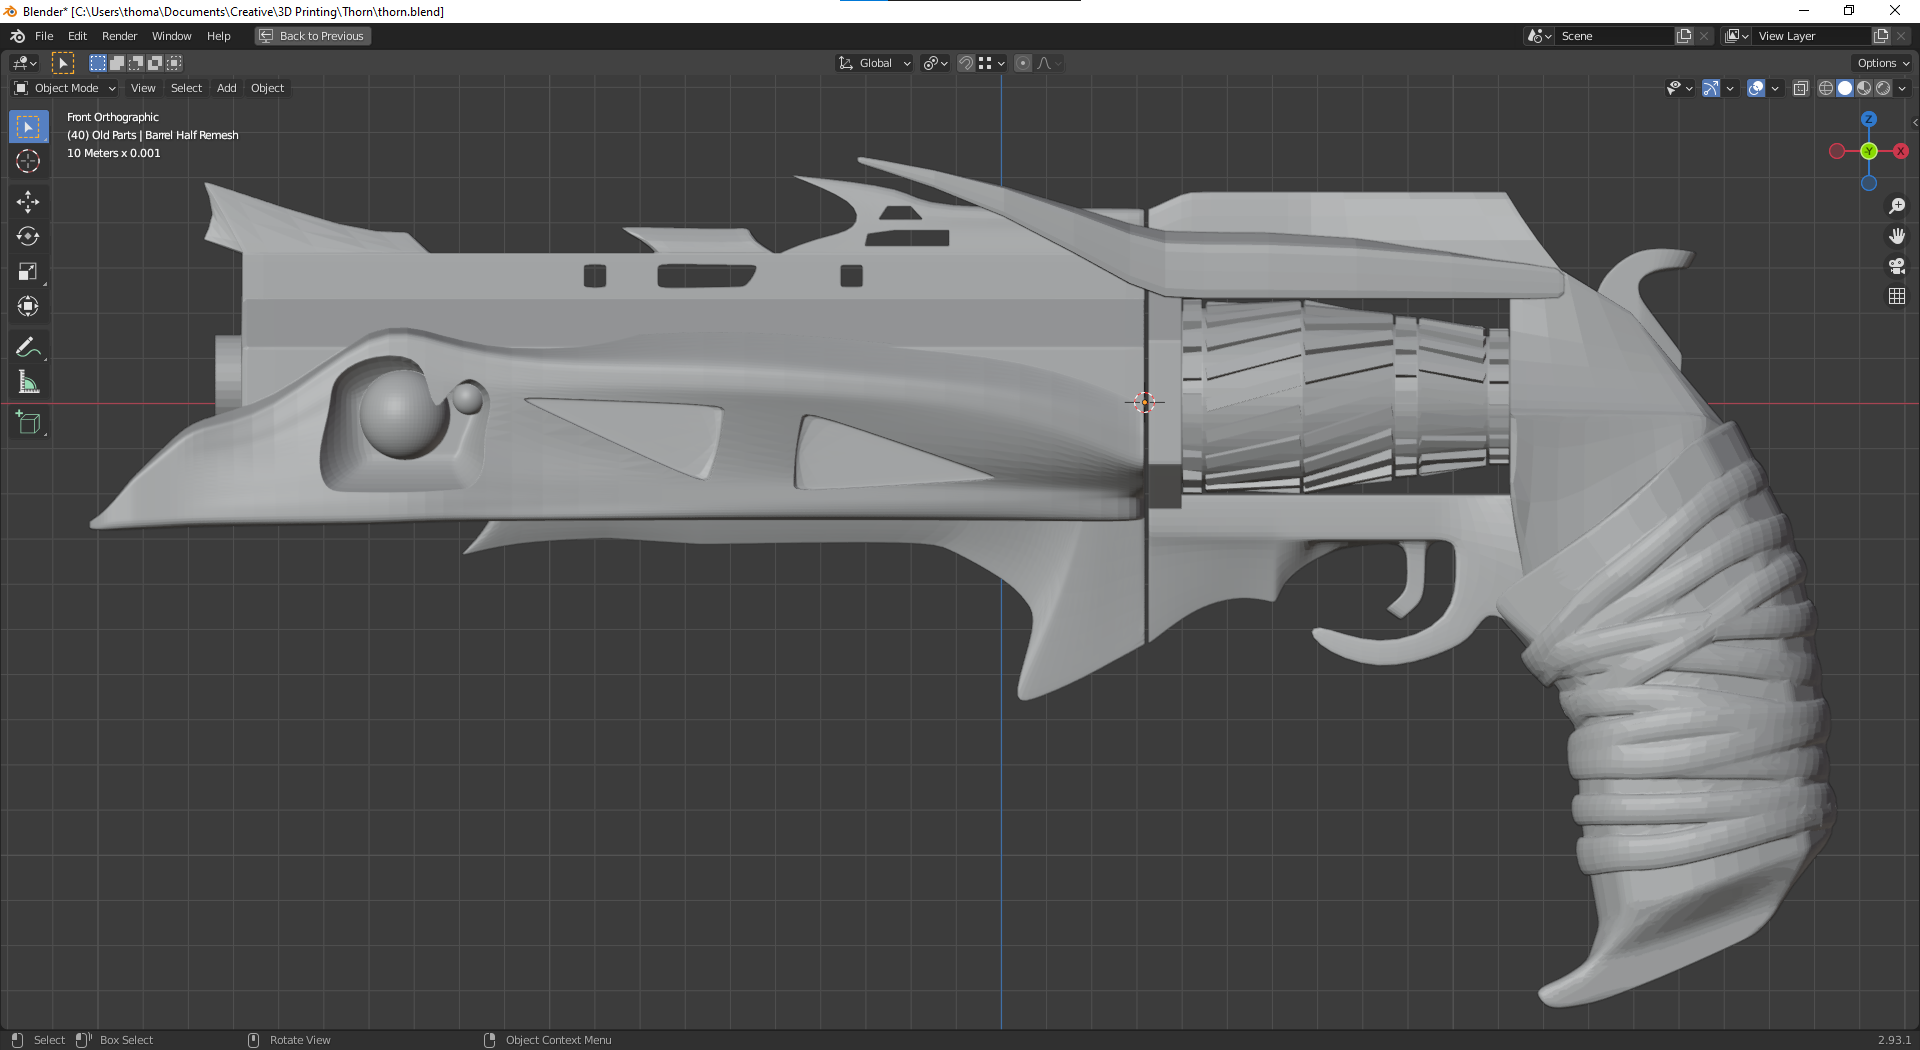
Task: Expand the viewport Options dropdown
Action: pos(1881,62)
